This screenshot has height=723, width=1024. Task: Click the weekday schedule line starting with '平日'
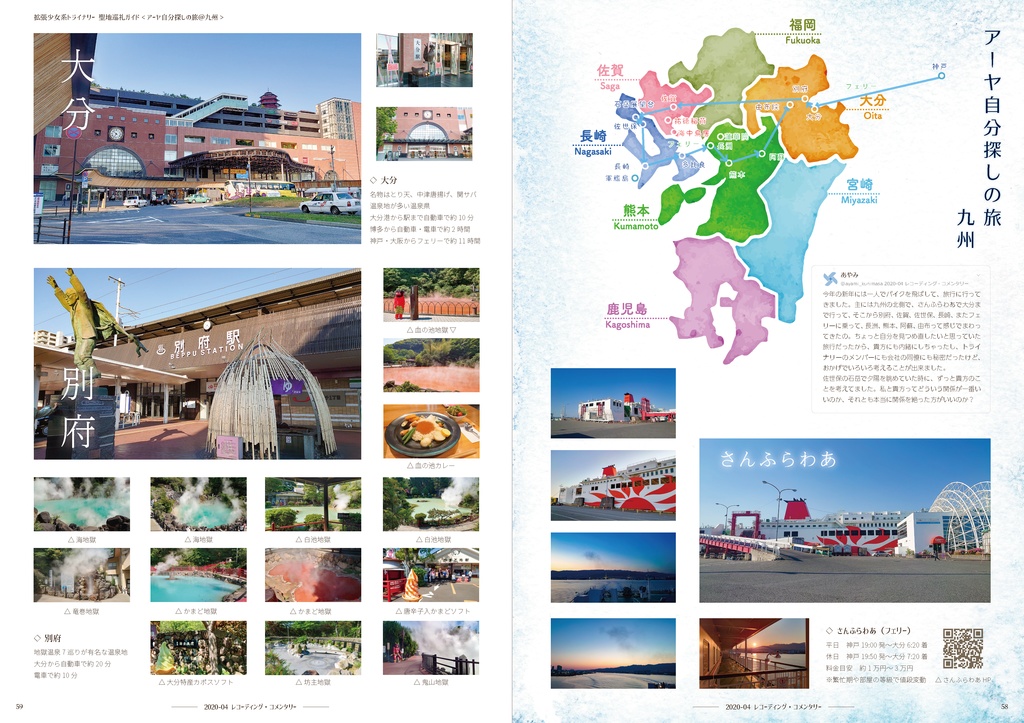point(877,645)
